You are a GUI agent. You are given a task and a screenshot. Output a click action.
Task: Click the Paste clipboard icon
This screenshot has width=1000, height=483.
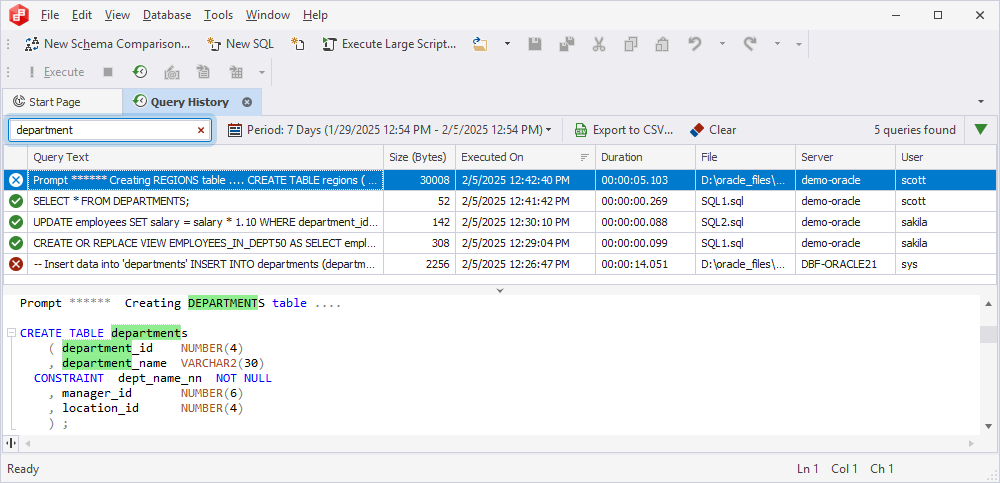[662, 44]
